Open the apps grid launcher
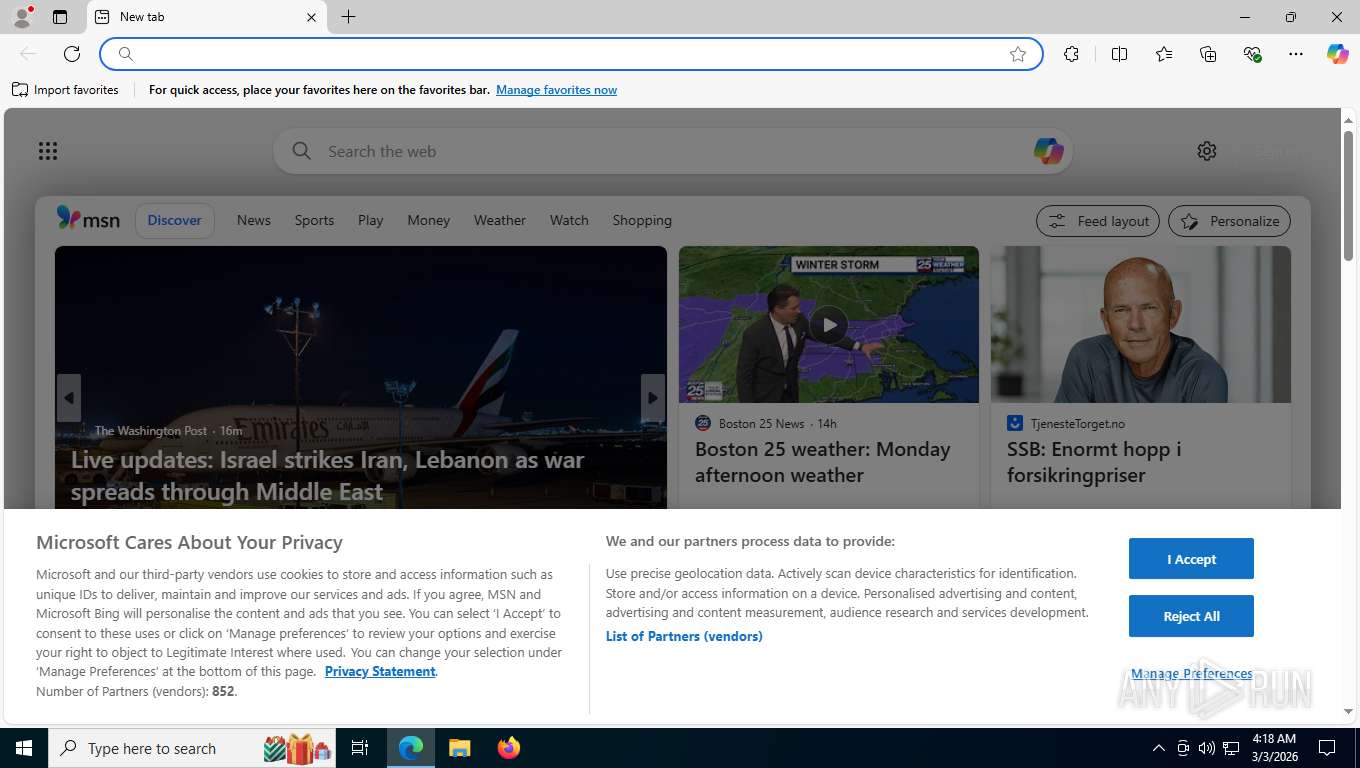 tap(48, 151)
